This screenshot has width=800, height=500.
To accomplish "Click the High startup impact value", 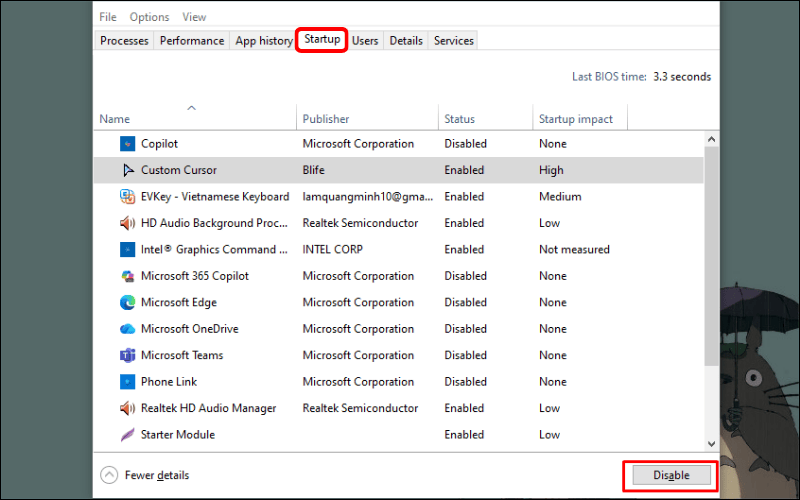I will (x=551, y=170).
